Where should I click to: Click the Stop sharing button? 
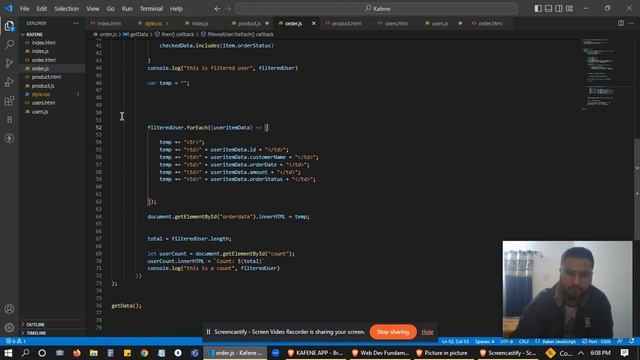(393, 332)
